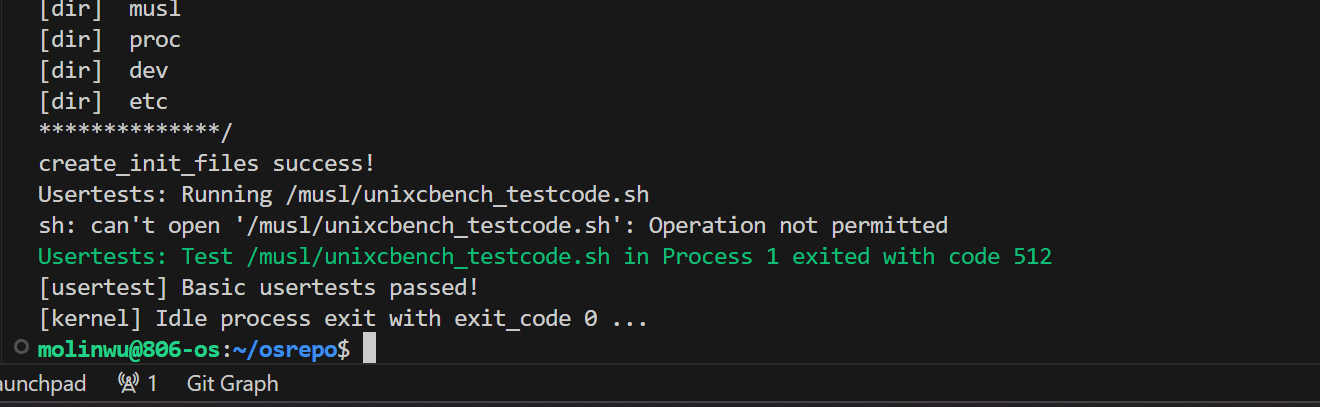Click the dev directory entry
Viewport: 1320px width, 407px height.
click(148, 71)
